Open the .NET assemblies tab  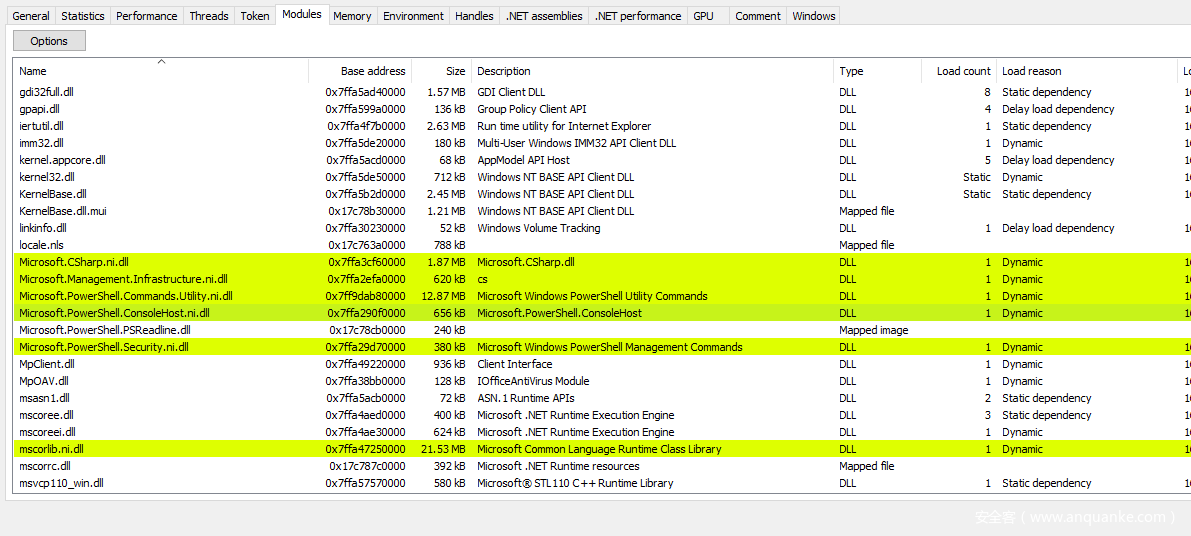(x=544, y=16)
